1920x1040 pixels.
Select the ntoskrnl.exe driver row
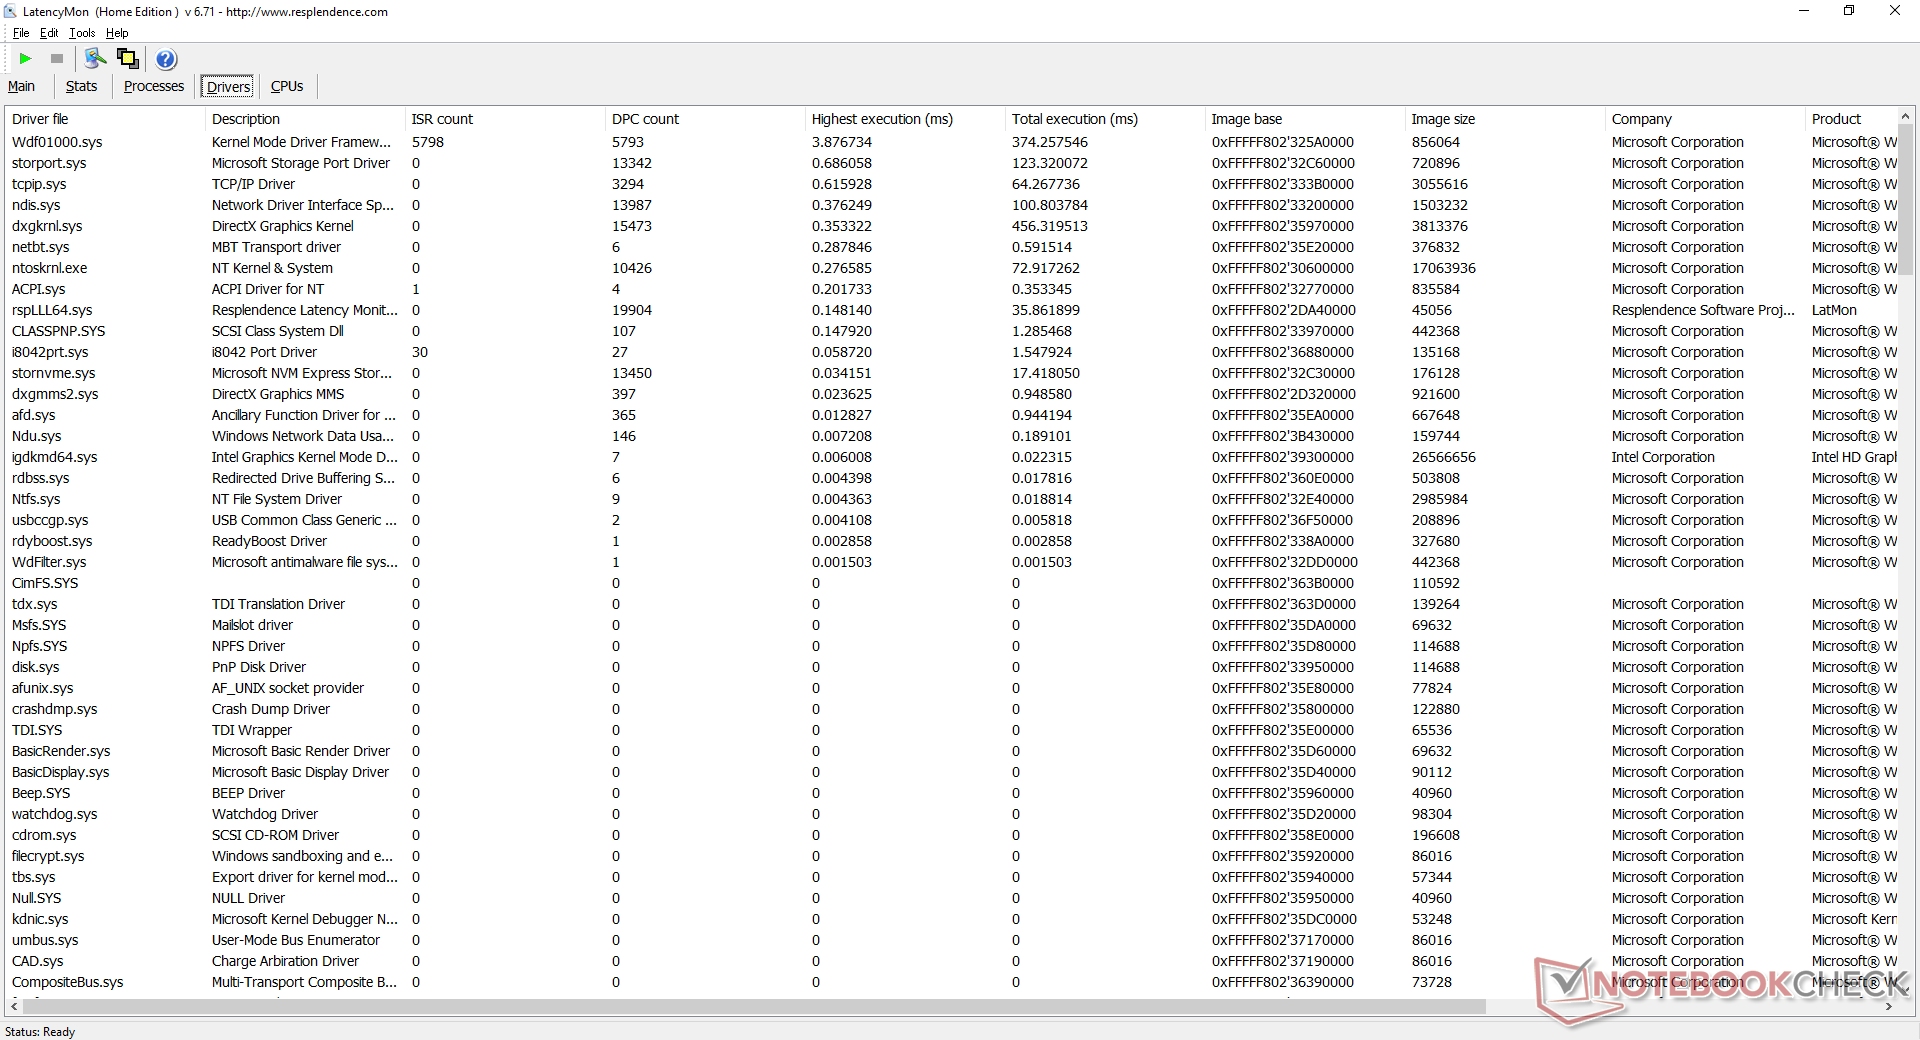coord(950,268)
